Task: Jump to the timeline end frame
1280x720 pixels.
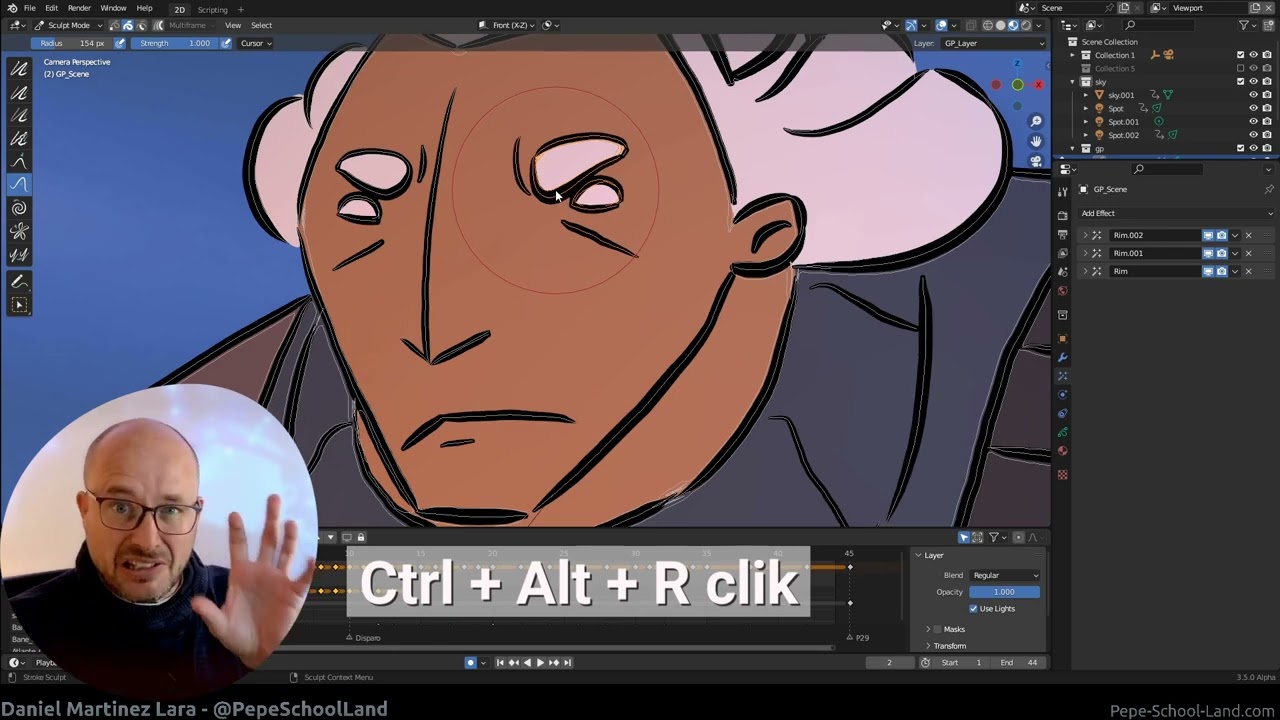Action: click(x=567, y=662)
